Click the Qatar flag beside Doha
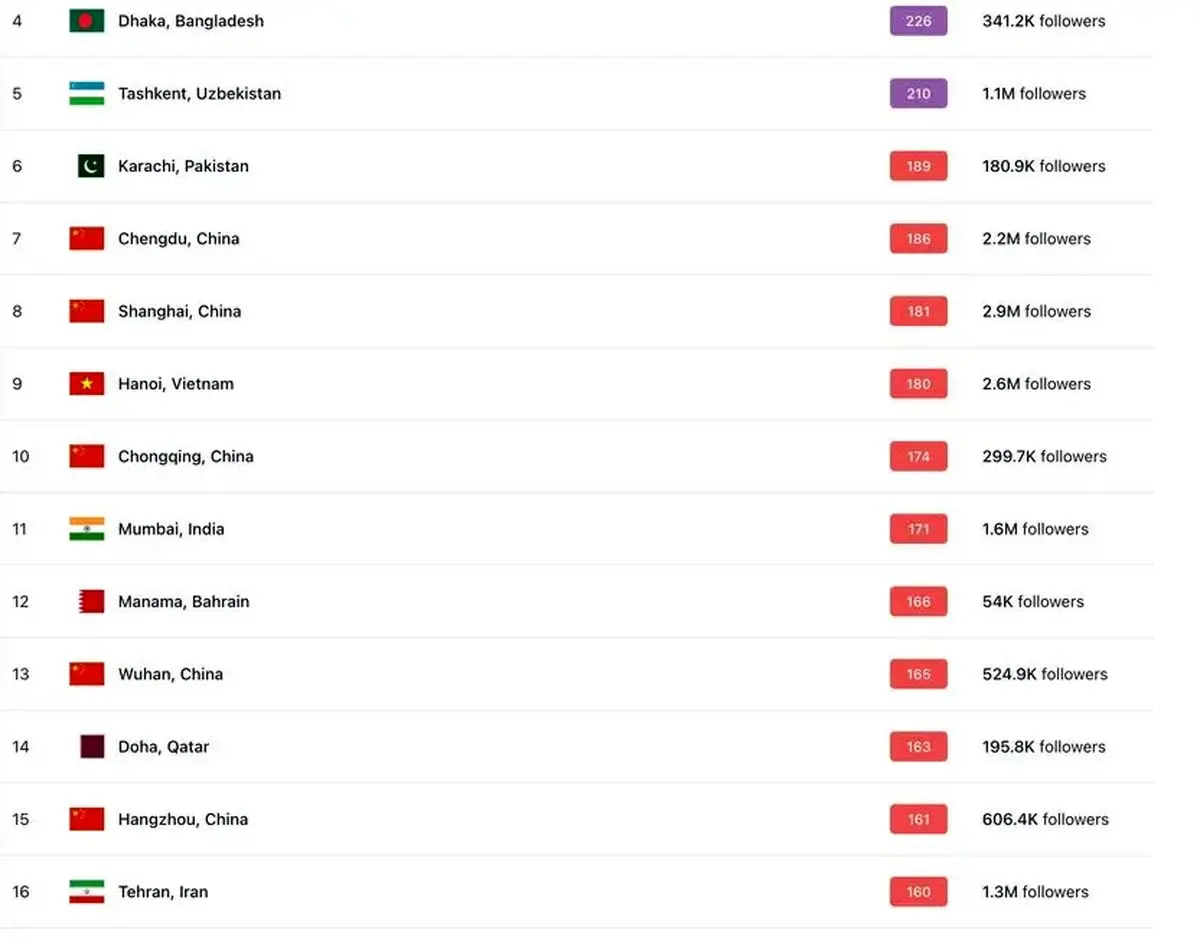 point(92,747)
